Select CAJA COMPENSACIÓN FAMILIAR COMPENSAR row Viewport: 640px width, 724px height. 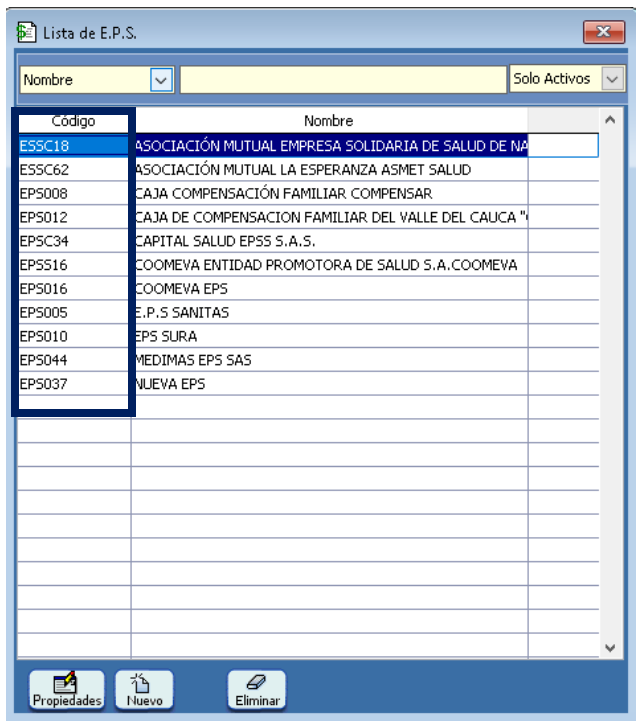[x=330, y=193]
